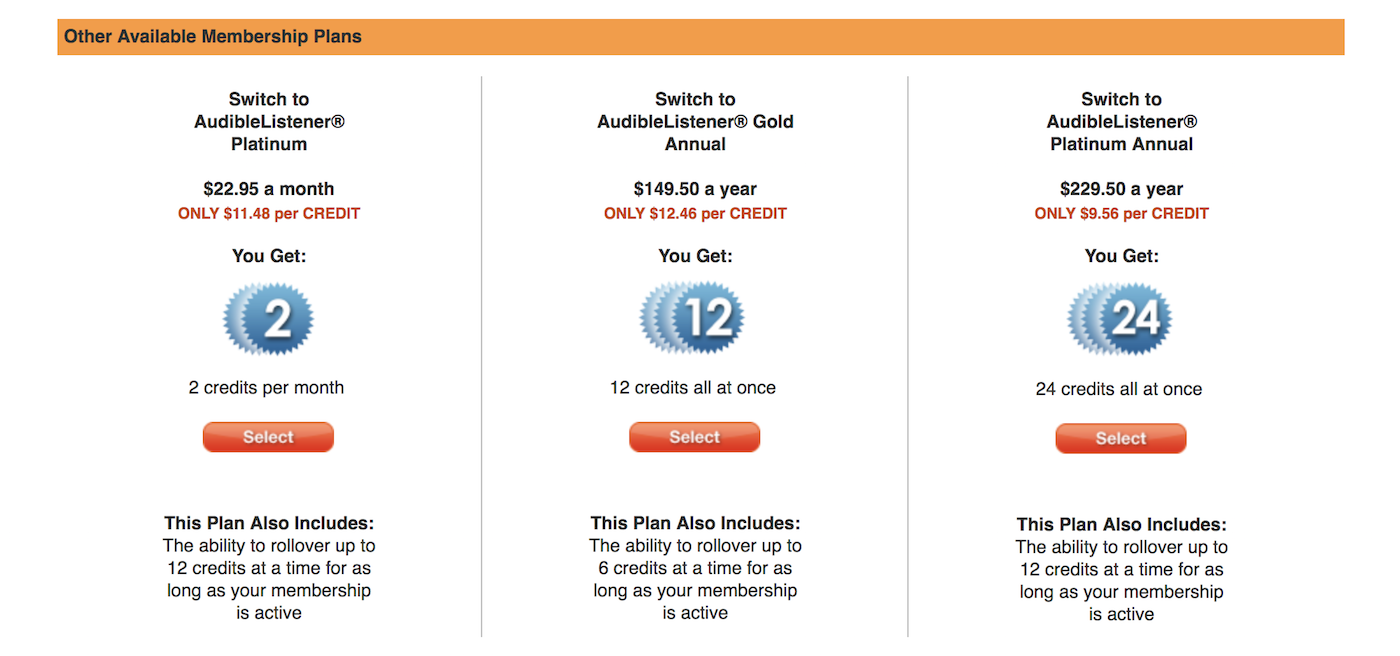Click the 12-credit badge icon
The width and height of the screenshot is (1400, 656).
pos(694,318)
